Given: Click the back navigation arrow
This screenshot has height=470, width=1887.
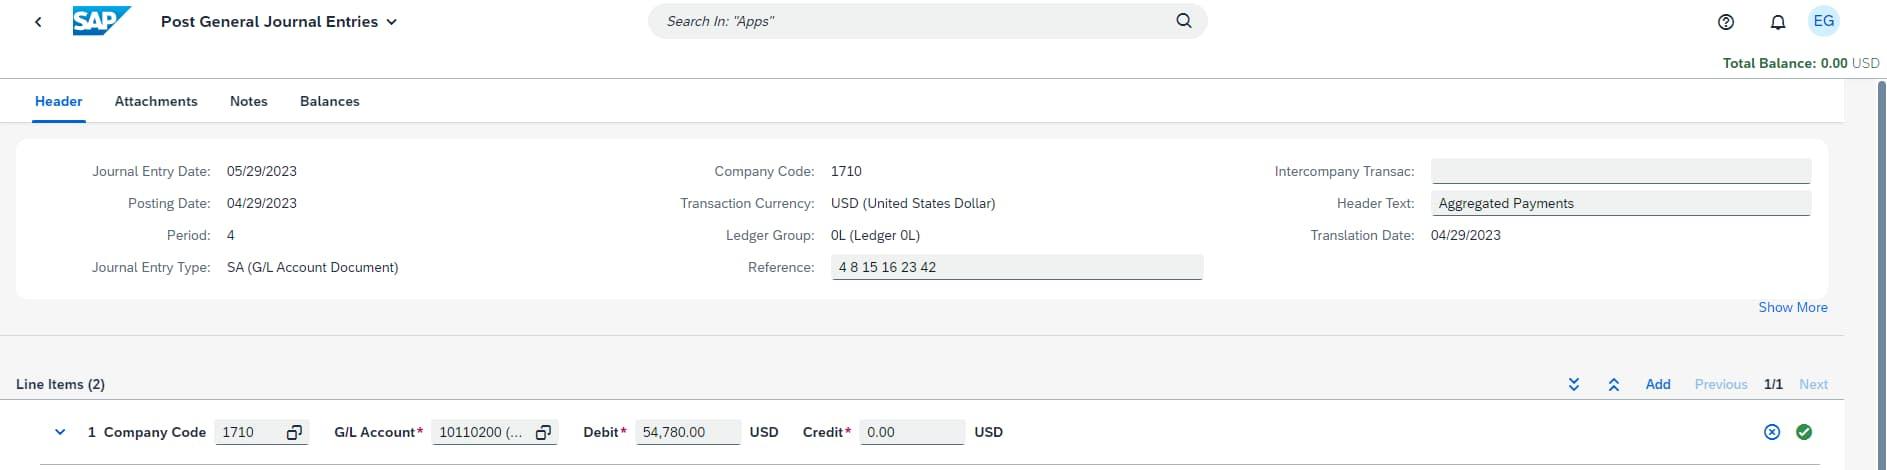Looking at the screenshot, I should coord(38,22).
